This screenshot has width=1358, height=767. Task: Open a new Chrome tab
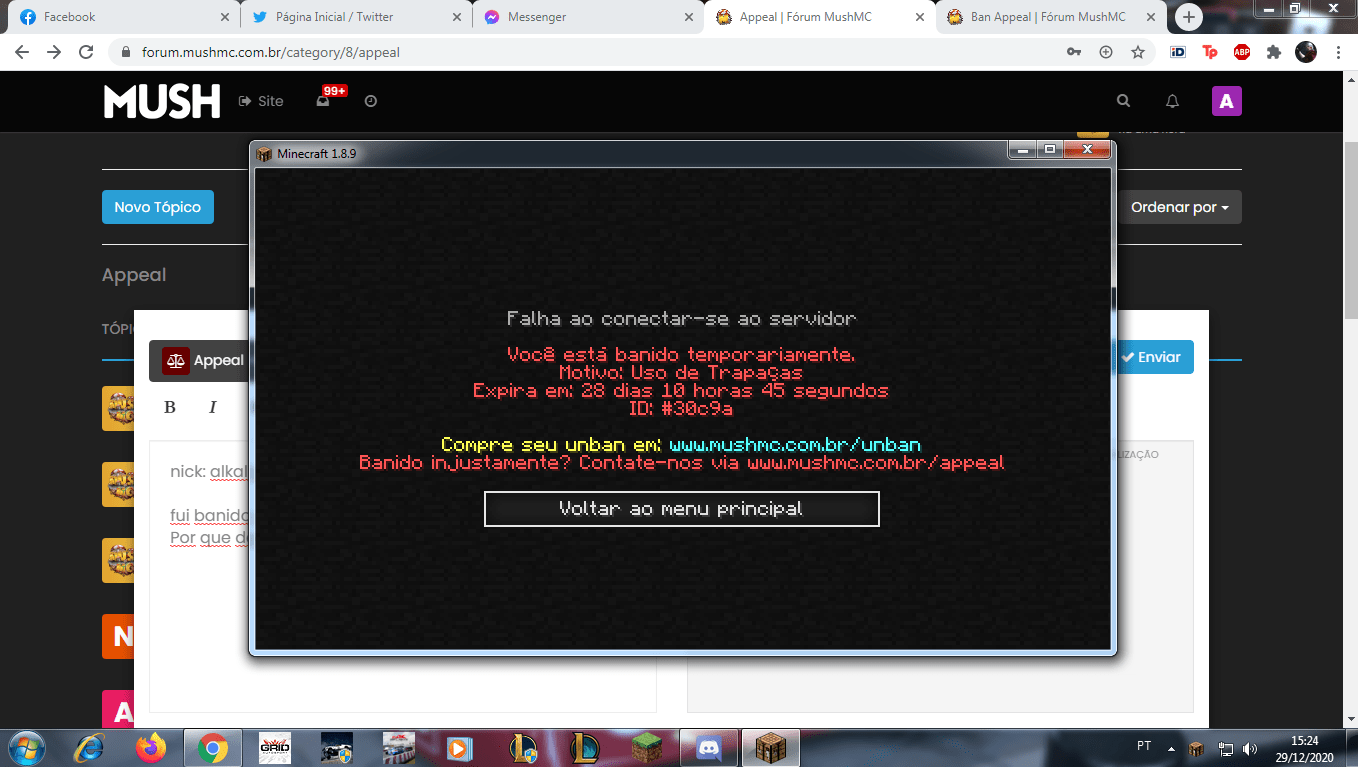click(x=1188, y=17)
